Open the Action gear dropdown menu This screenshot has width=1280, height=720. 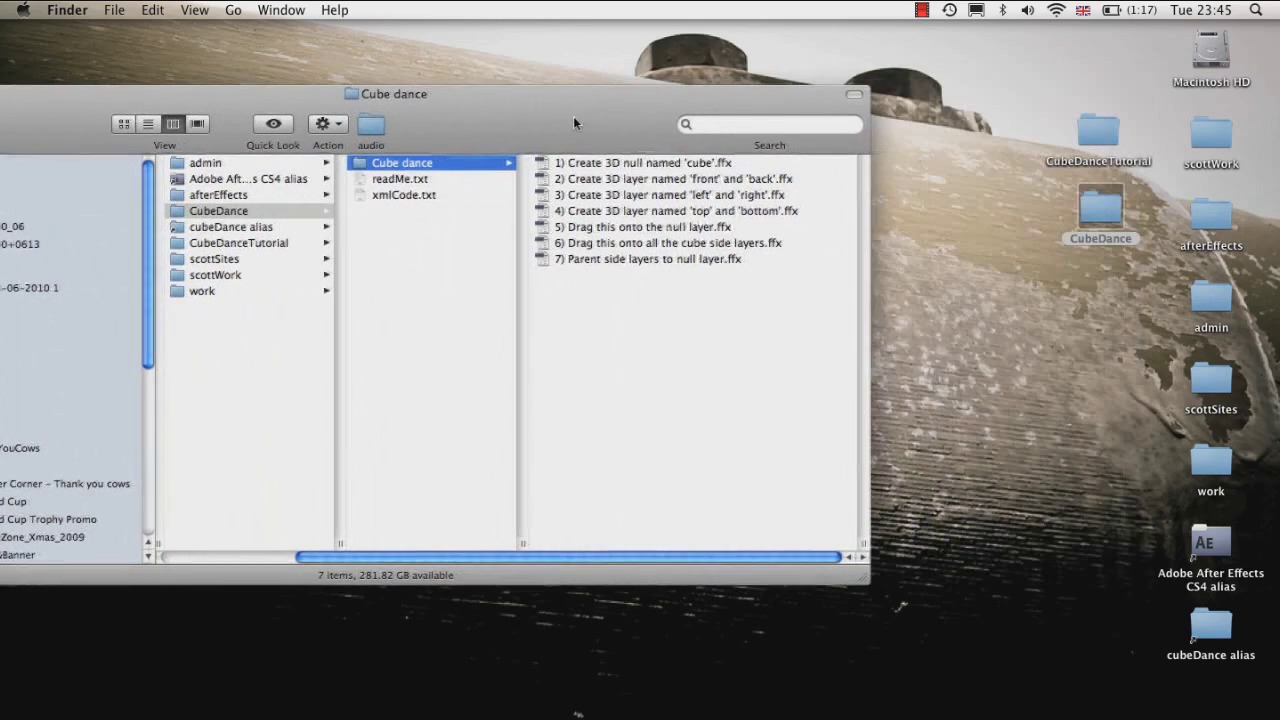tap(327, 124)
